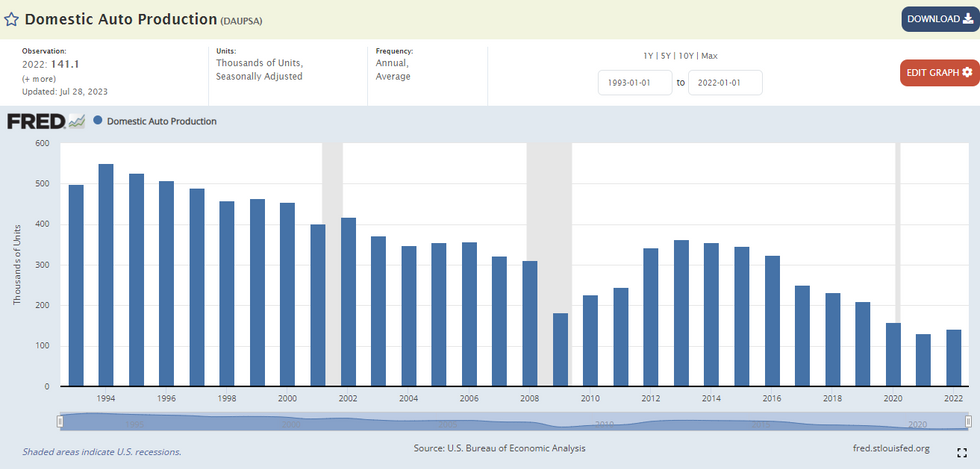
Task: Star the Domestic Auto Production series
Action: pyautogui.click(x=11, y=19)
